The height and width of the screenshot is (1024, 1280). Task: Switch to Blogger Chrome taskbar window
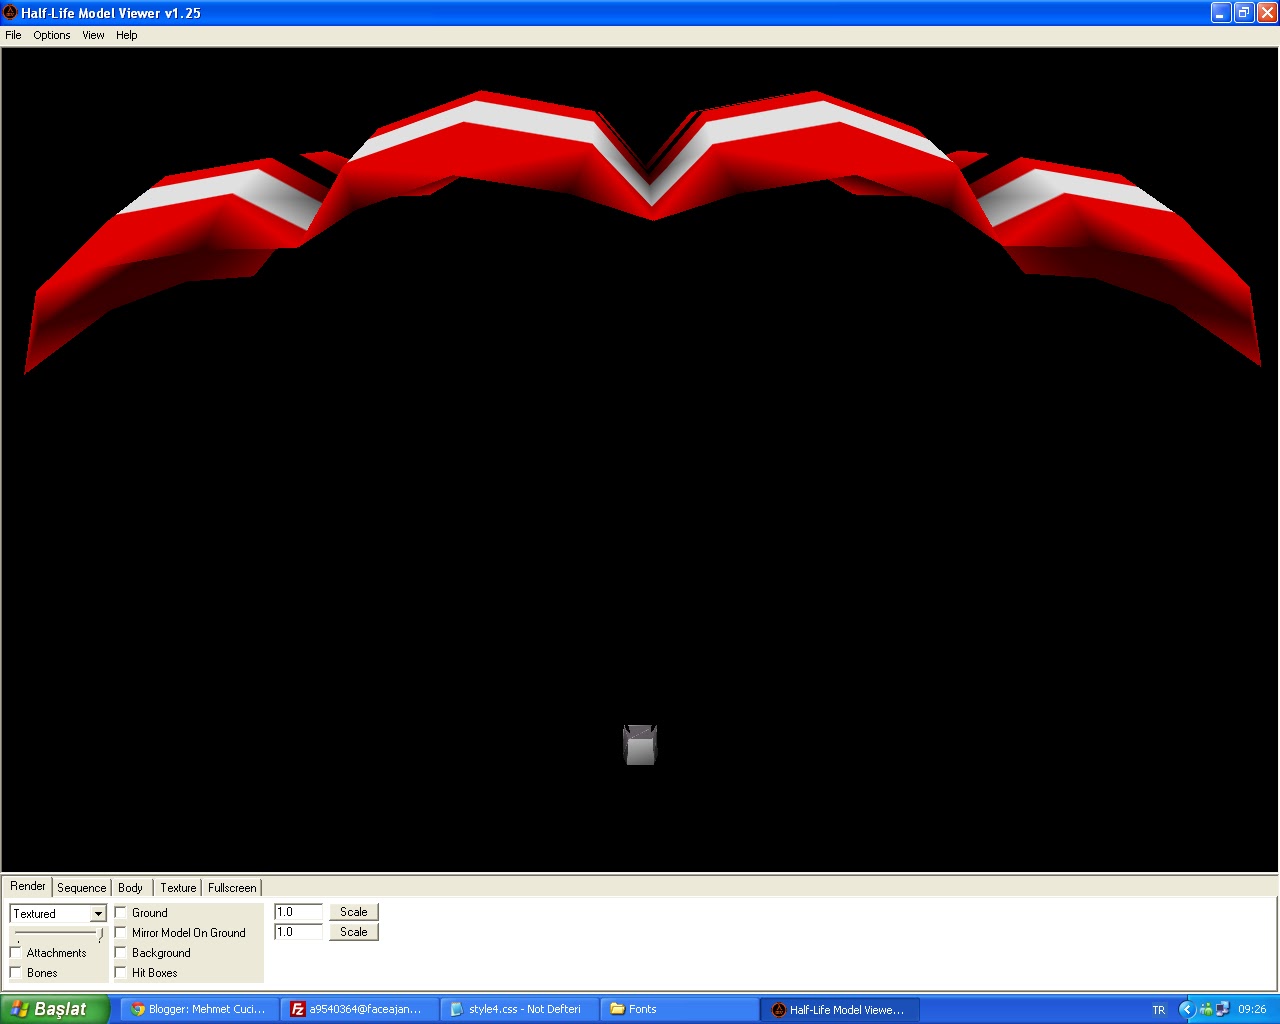[199, 1009]
